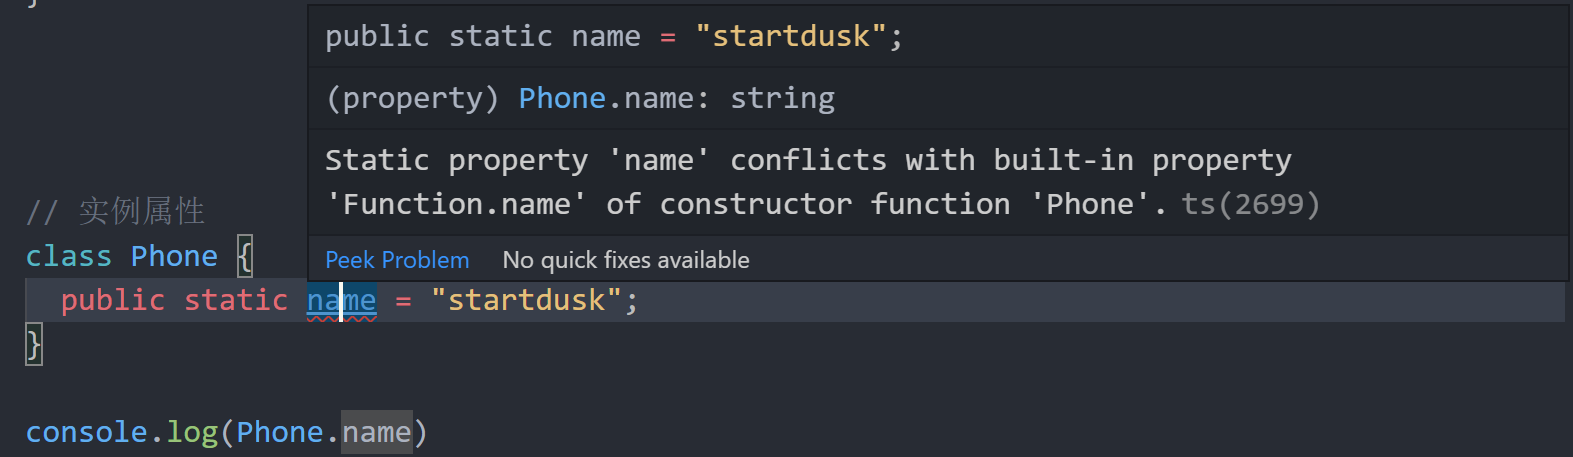The image size is (1573, 457).
Task: Place cursor on underlined name in class body
Action: tap(342, 300)
